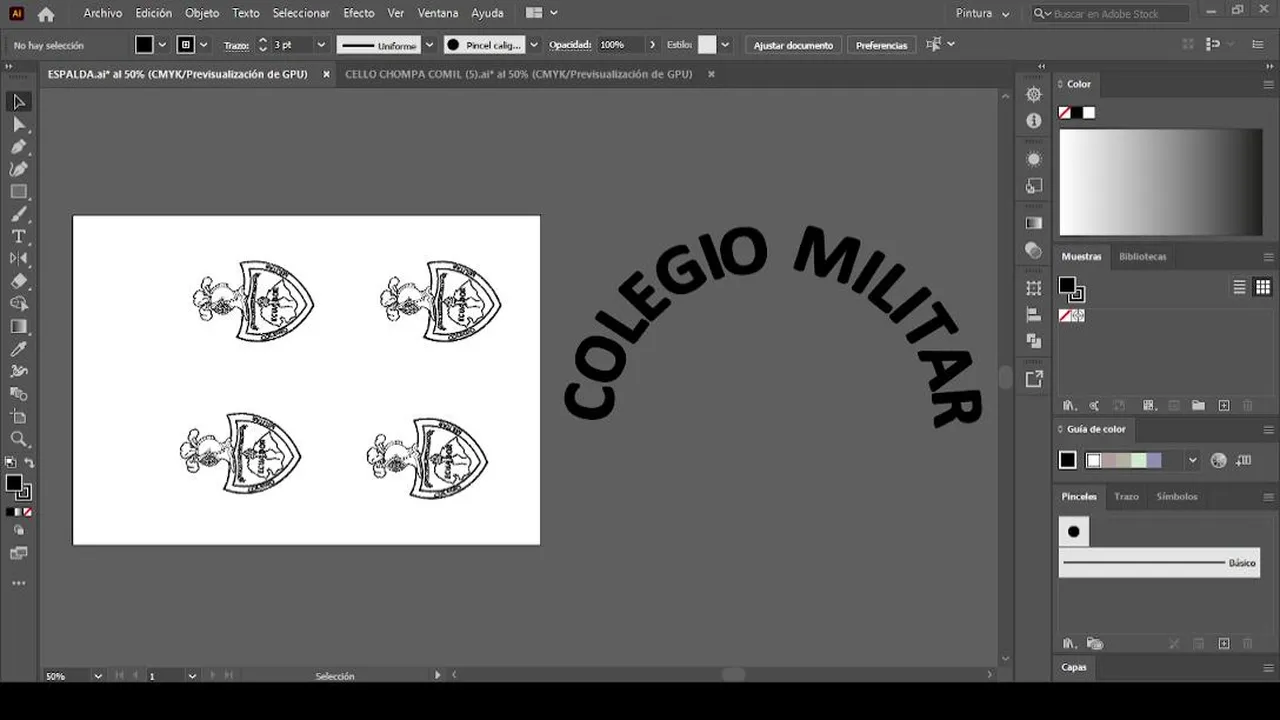Expand harmony rules dropdown in Guía de color
The width and height of the screenshot is (1280, 720).
click(x=1192, y=461)
